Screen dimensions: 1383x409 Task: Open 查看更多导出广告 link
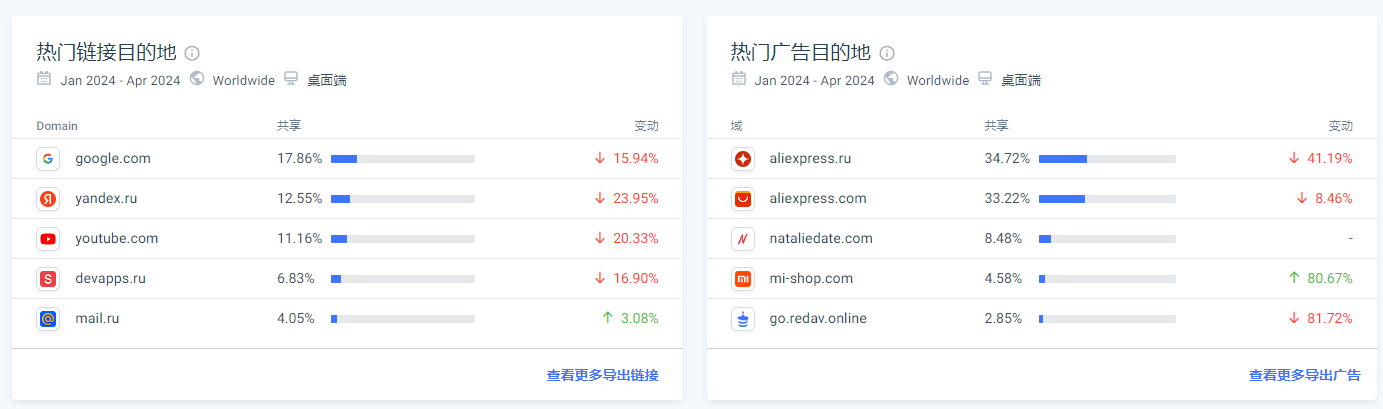pos(1305,376)
